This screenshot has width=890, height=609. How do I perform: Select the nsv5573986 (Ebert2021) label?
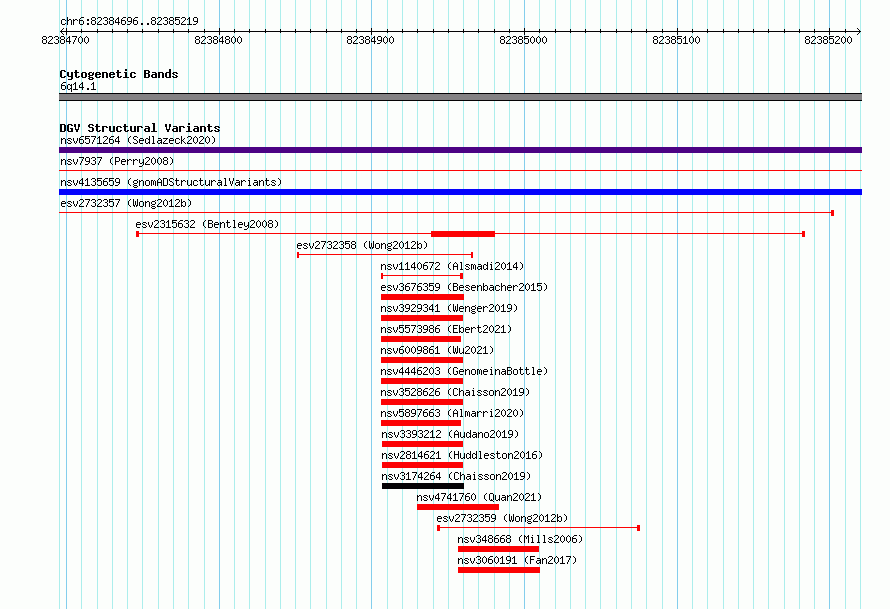pyautogui.click(x=446, y=329)
